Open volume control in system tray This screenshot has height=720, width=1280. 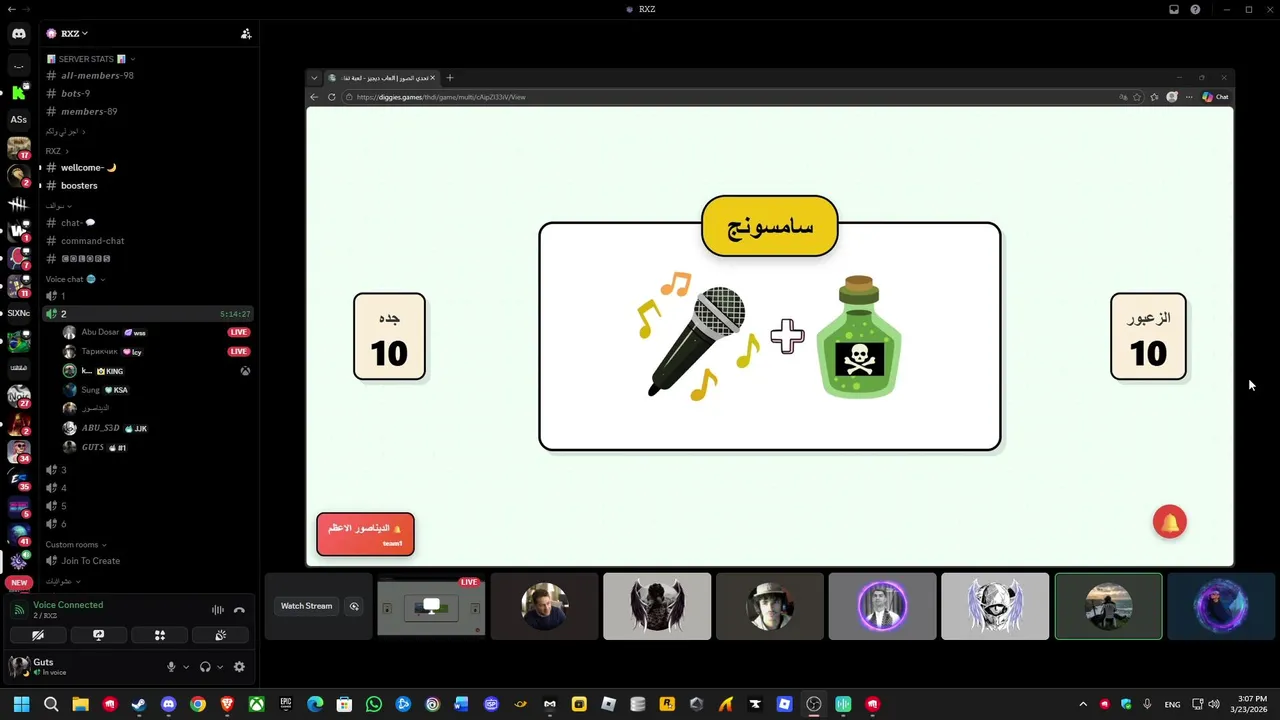(1215, 704)
